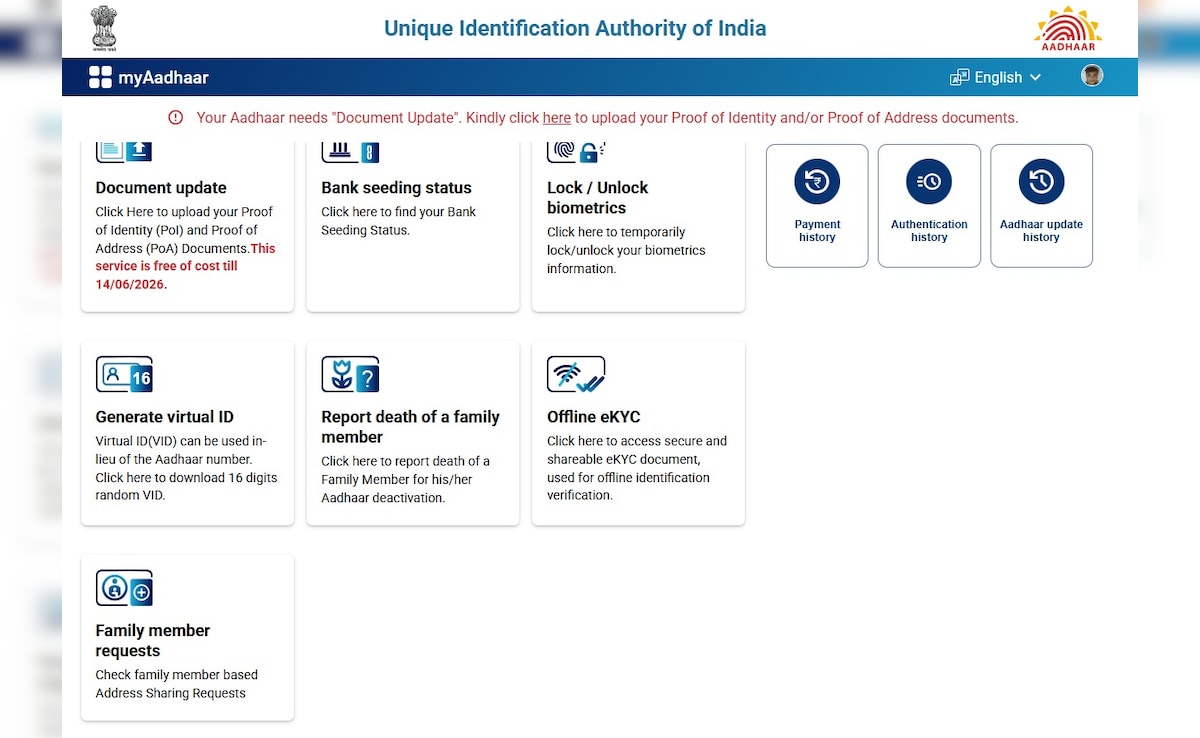Select the Lock / Unlock biometrics icon
The height and width of the screenshot is (738, 1200).
pyautogui.click(x=576, y=152)
